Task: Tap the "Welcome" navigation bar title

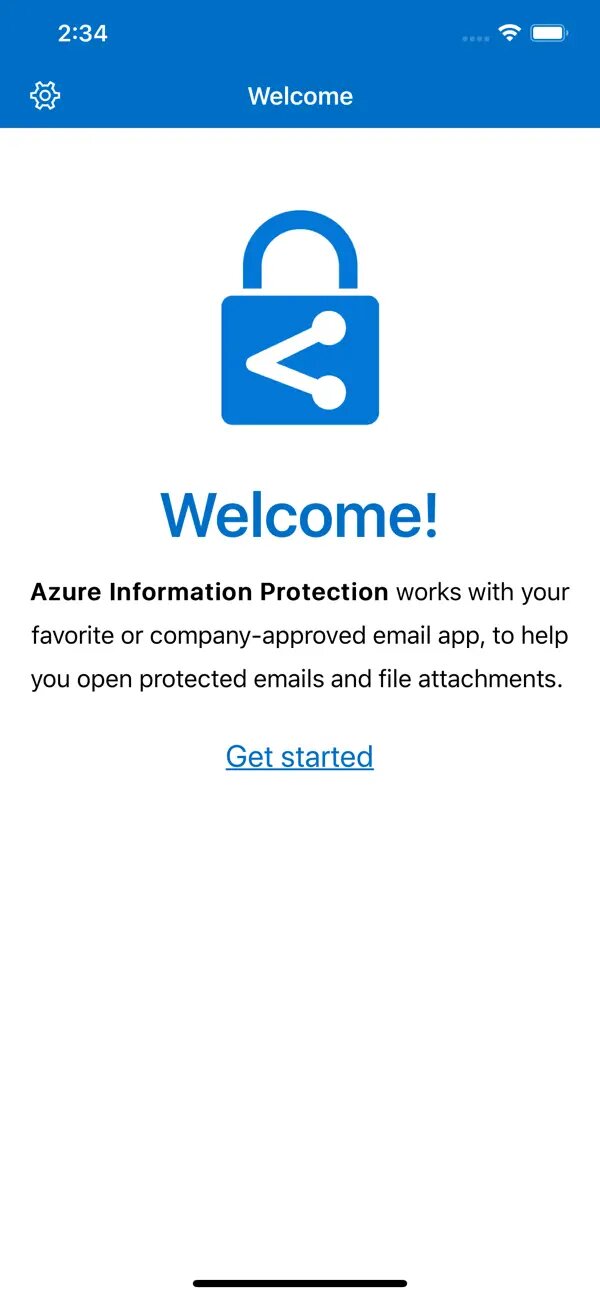Action: click(x=300, y=96)
